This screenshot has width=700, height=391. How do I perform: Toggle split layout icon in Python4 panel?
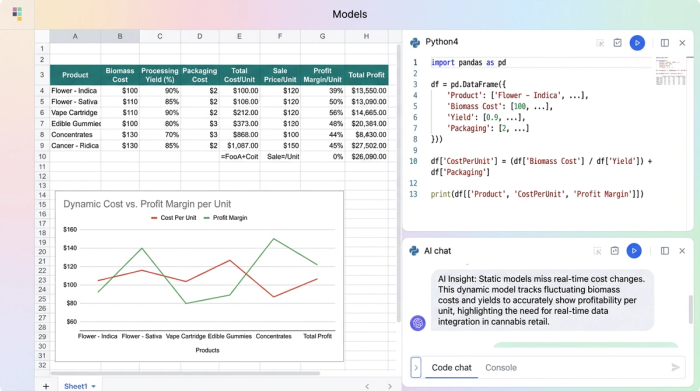pos(665,43)
